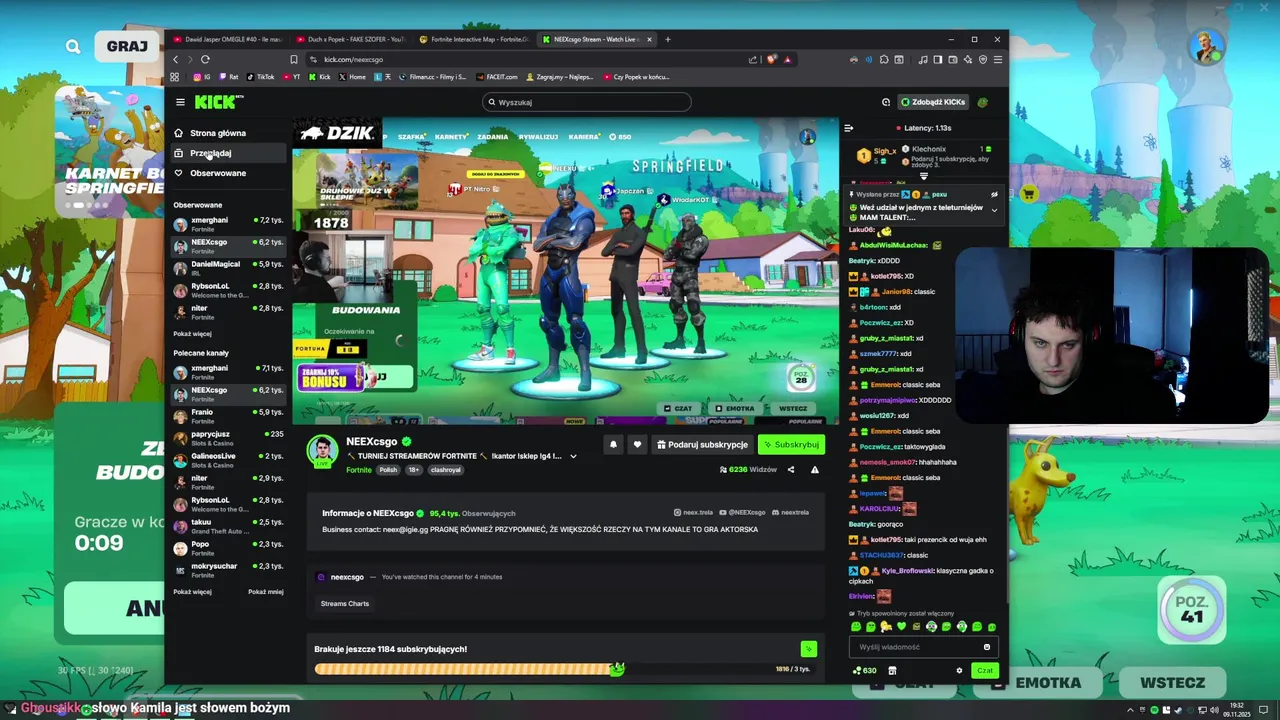Viewport: 1280px width, 720px height.
Task: Click the KICK logo
Action: coord(218,102)
